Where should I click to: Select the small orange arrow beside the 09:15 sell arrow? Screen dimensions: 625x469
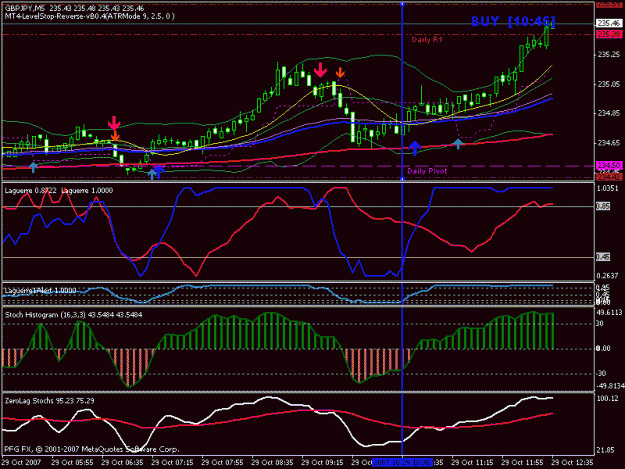[x=340, y=73]
